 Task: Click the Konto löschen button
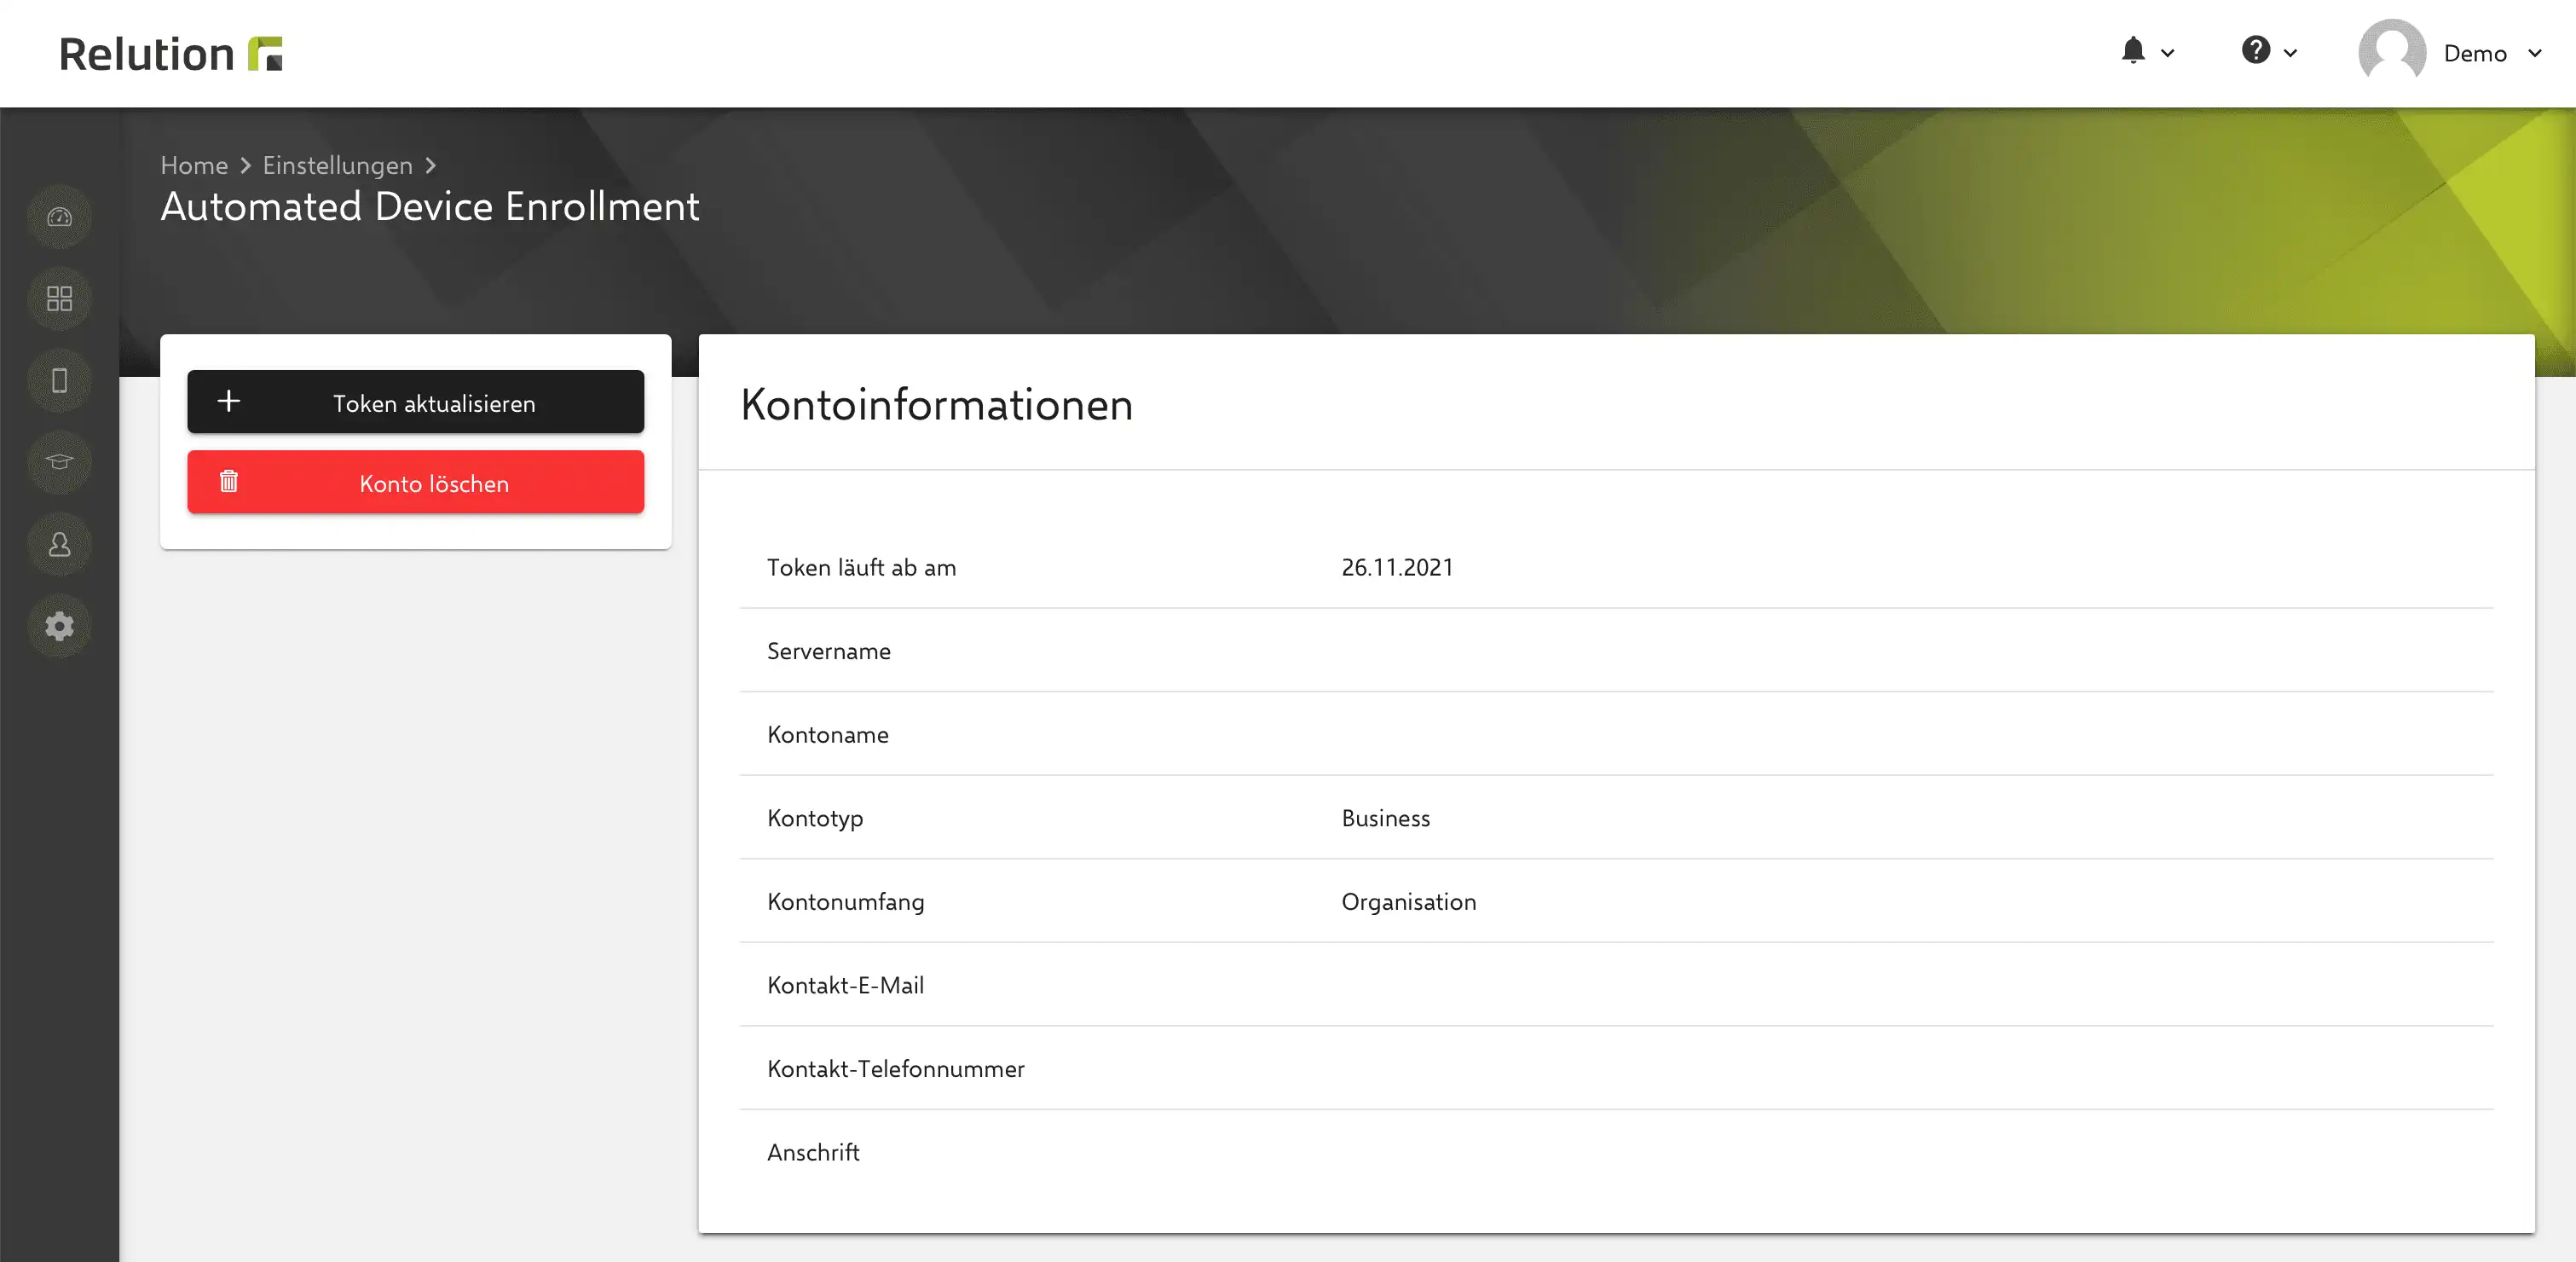(416, 482)
